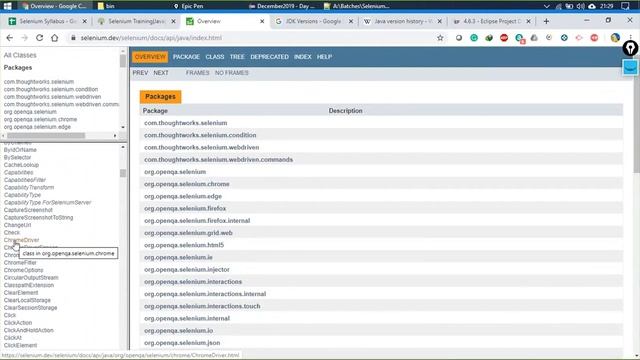Click the package list horizontal scrollbar
This screenshot has width=640, height=360.
pyautogui.click(x=46, y=136)
